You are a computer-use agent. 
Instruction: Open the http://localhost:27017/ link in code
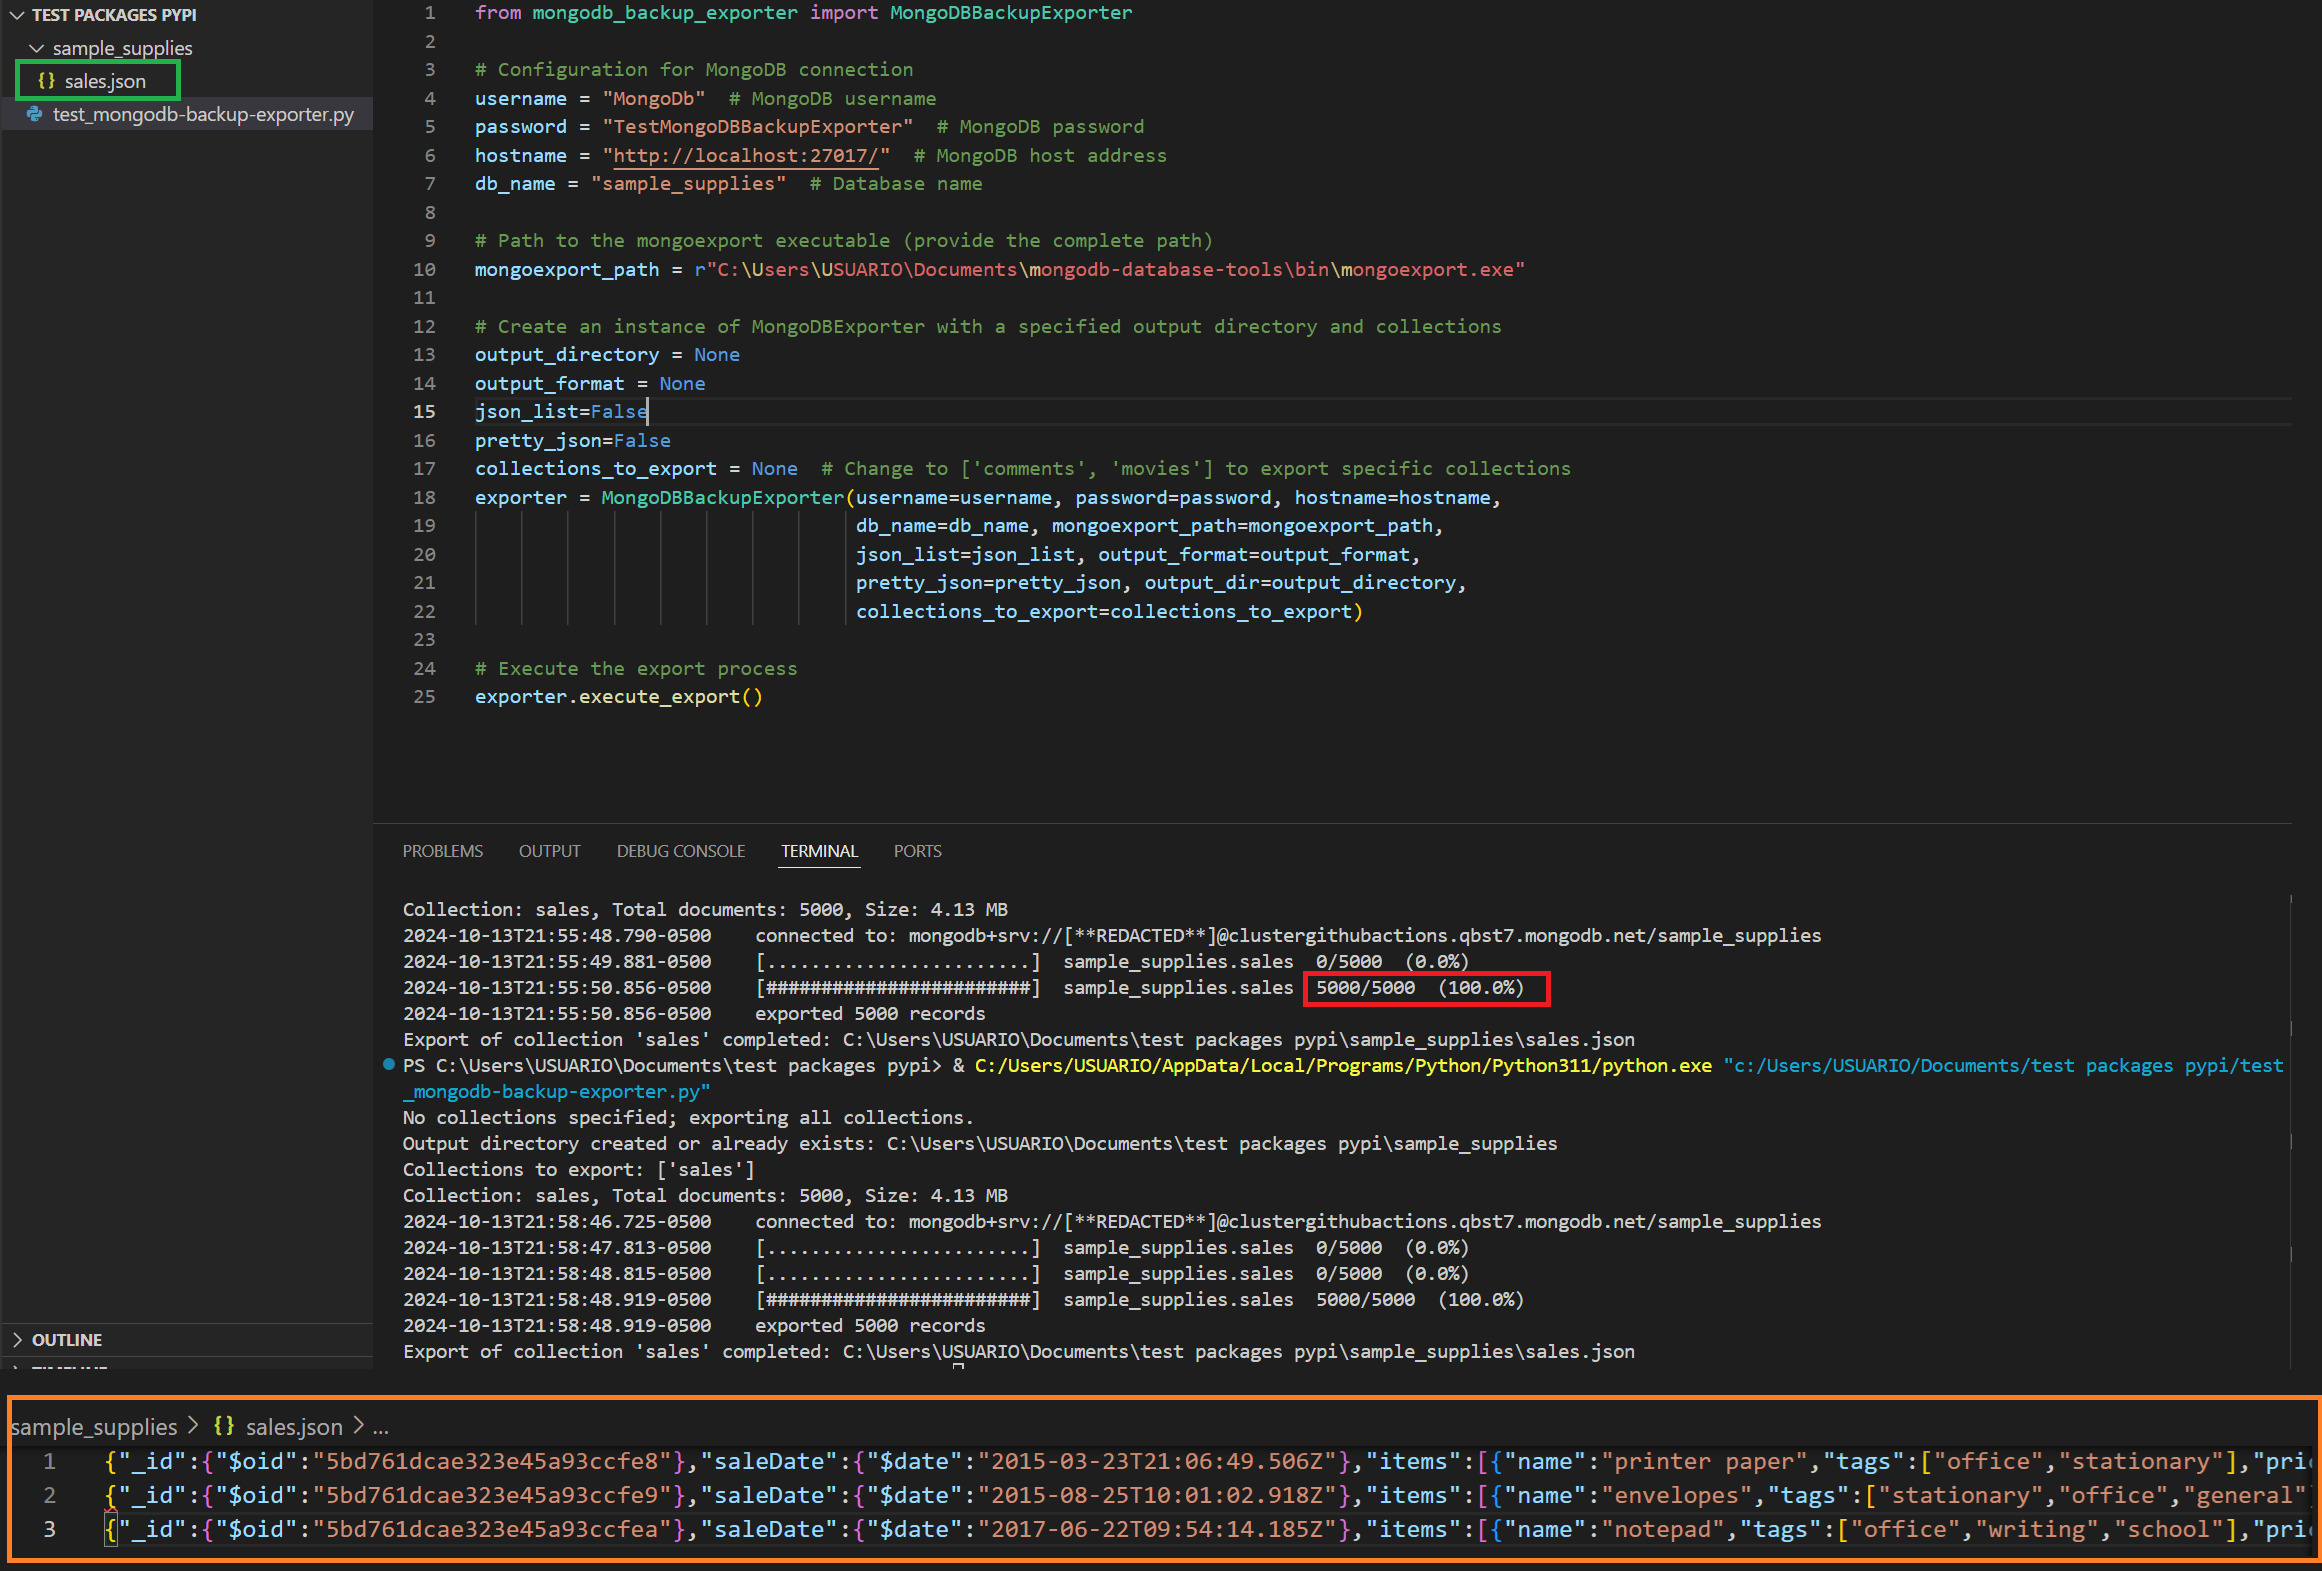point(745,156)
